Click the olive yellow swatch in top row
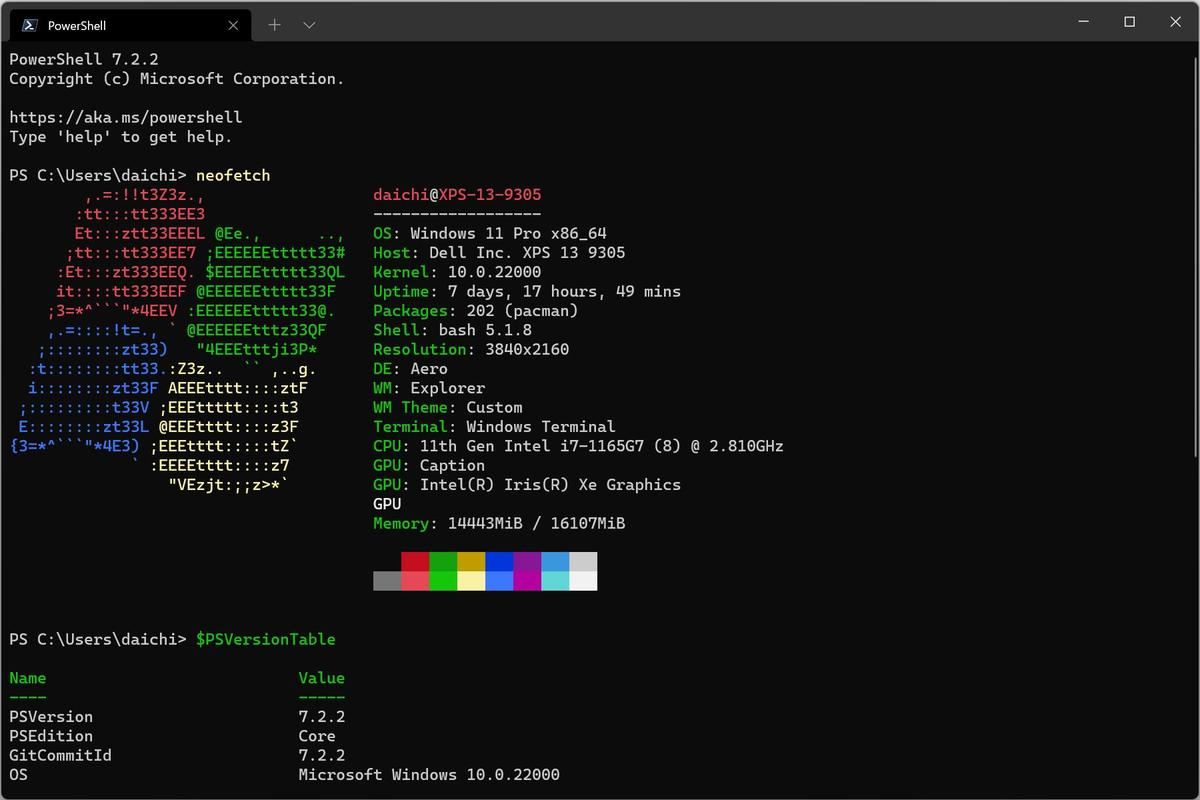Image resolution: width=1200 pixels, height=800 pixels. [x=471, y=561]
